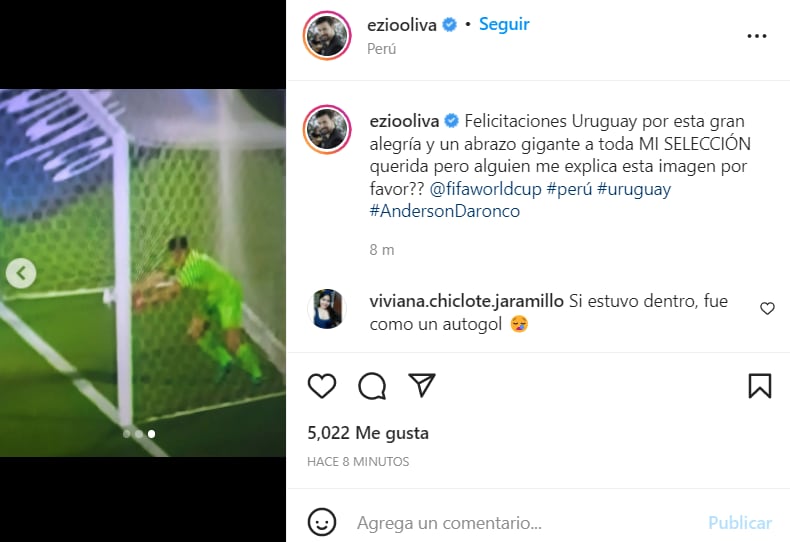View who liked via '5,022 Me gusta'
790x542 pixels.
click(368, 433)
